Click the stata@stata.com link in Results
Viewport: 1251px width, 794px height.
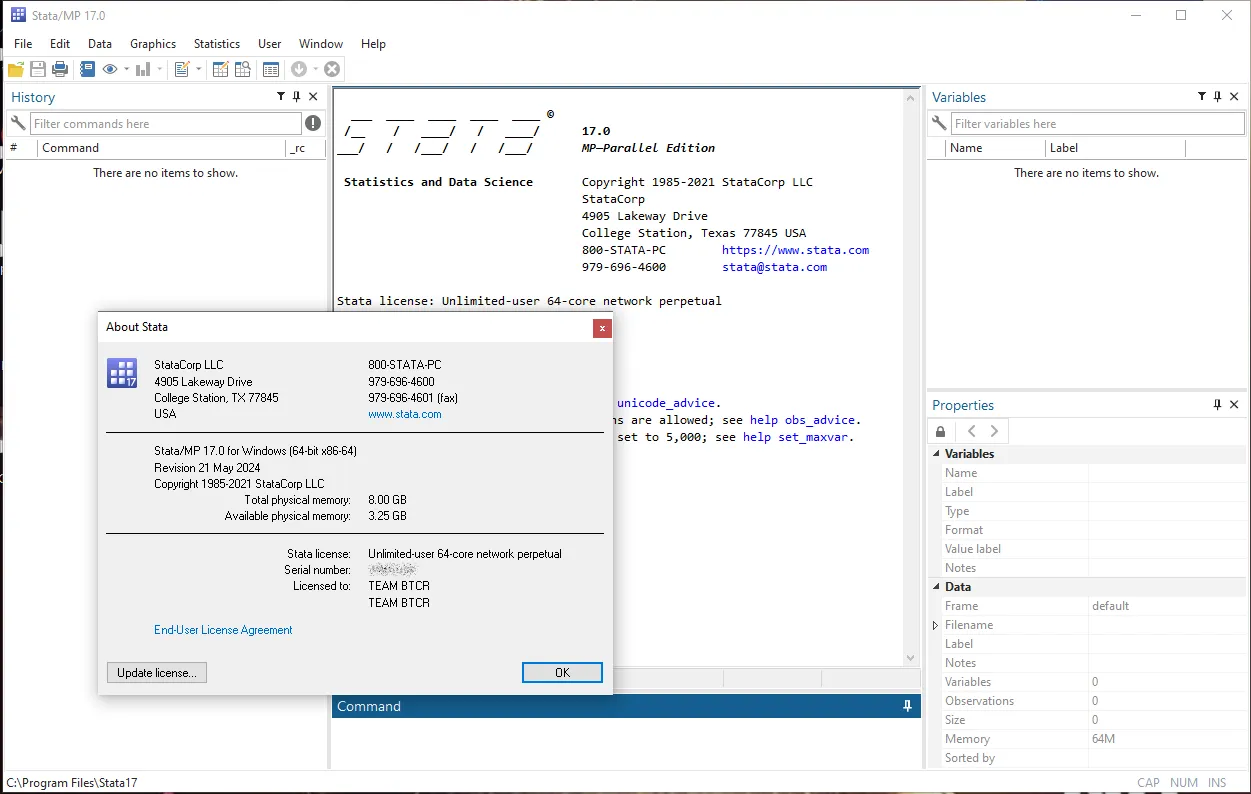[x=775, y=267]
